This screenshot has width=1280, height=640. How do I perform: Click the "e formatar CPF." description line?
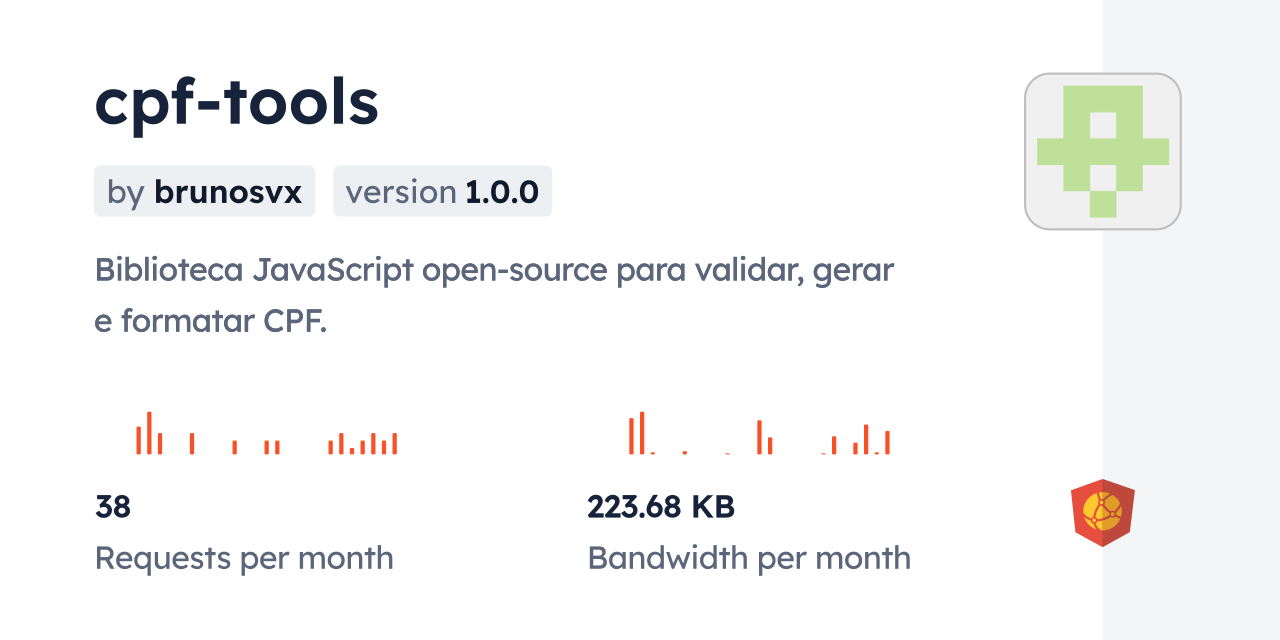[x=211, y=321]
